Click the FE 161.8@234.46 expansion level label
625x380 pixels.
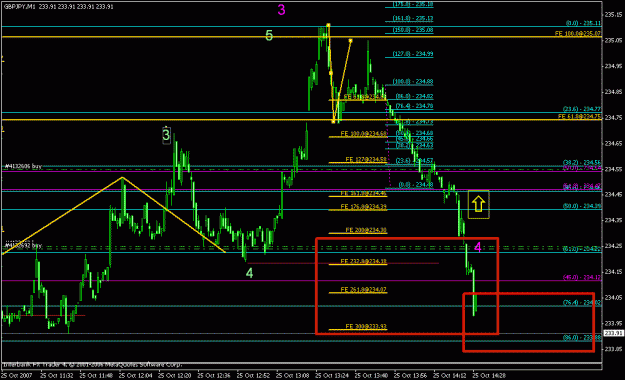click(x=364, y=193)
